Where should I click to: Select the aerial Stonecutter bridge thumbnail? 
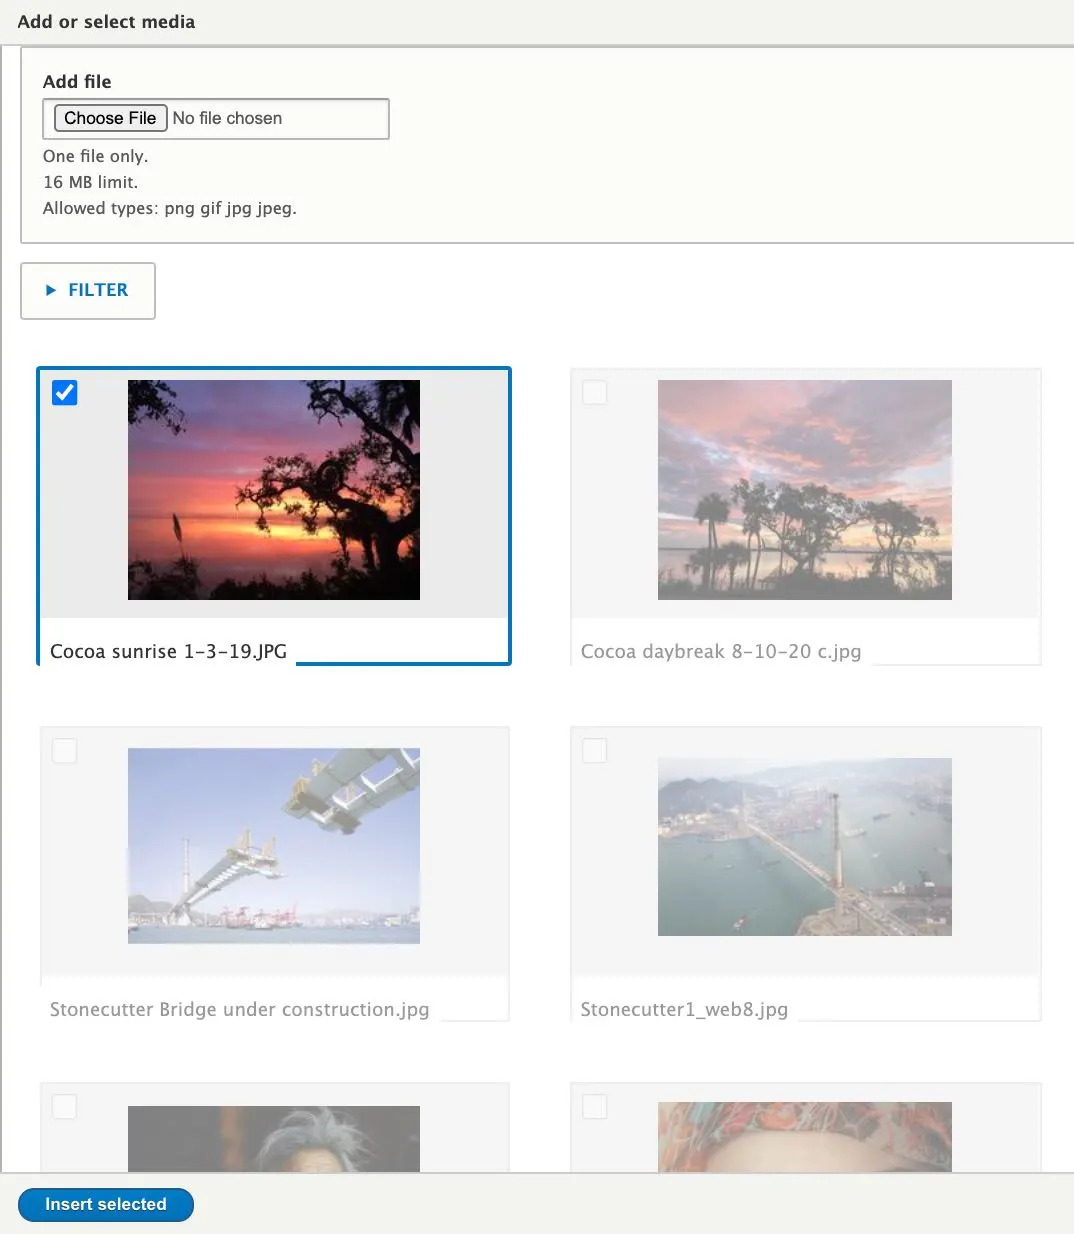pyautogui.click(x=805, y=847)
